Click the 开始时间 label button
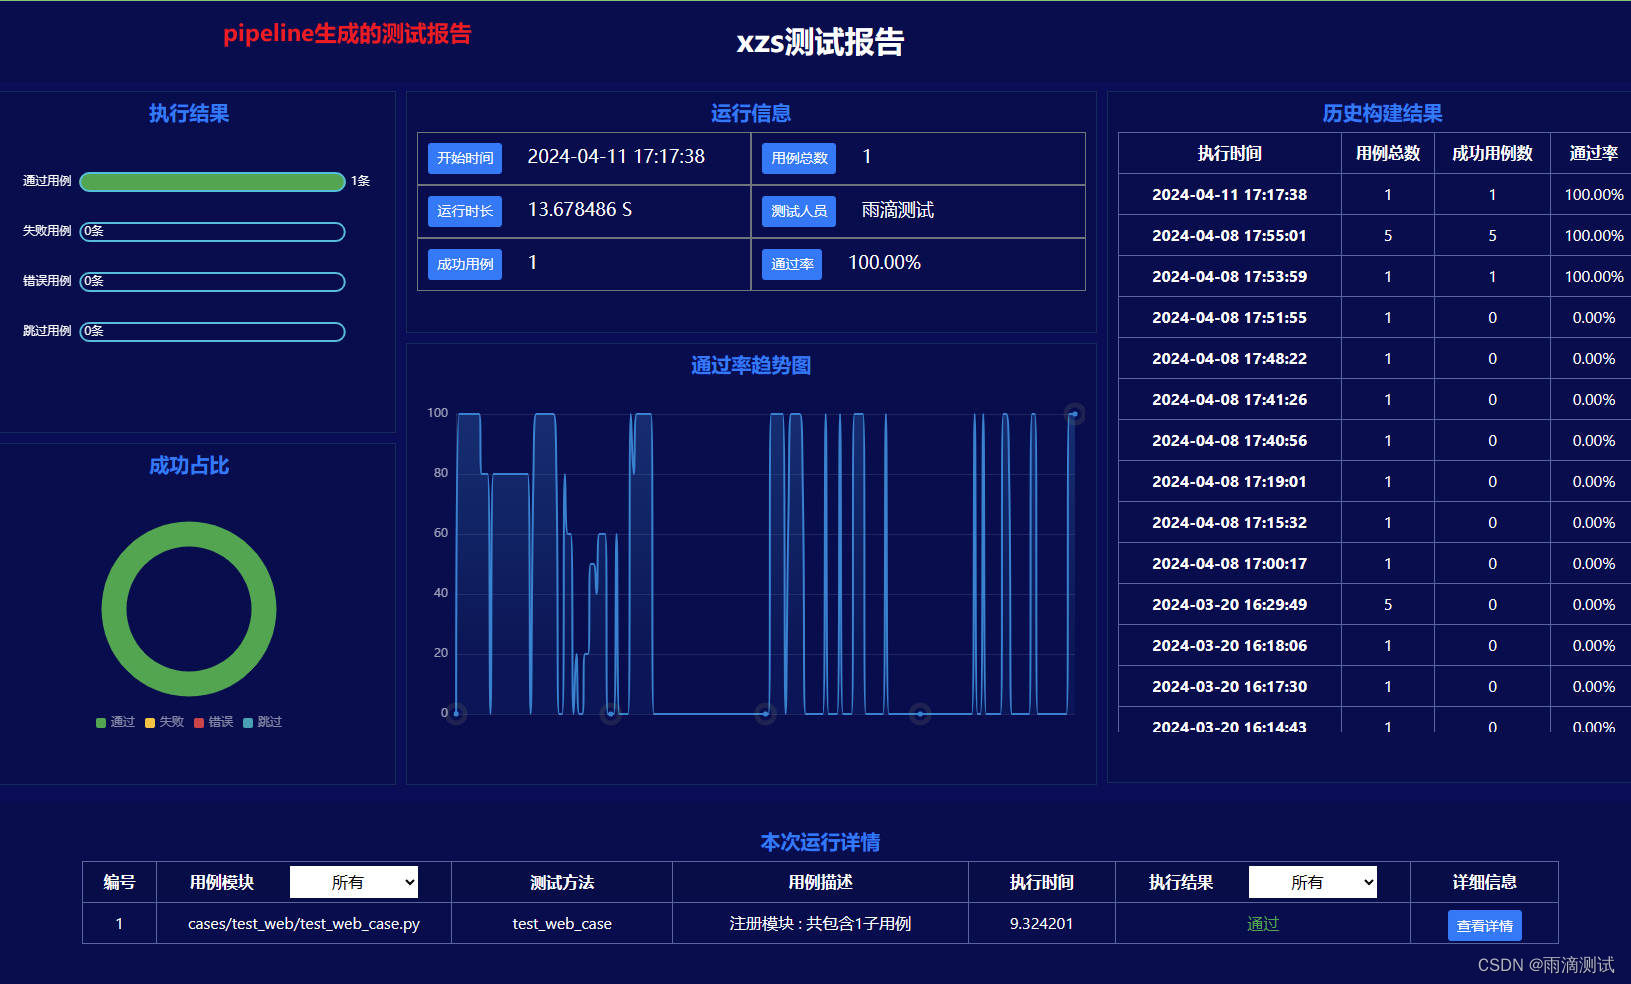This screenshot has height=984, width=1631. click(465, 158)
